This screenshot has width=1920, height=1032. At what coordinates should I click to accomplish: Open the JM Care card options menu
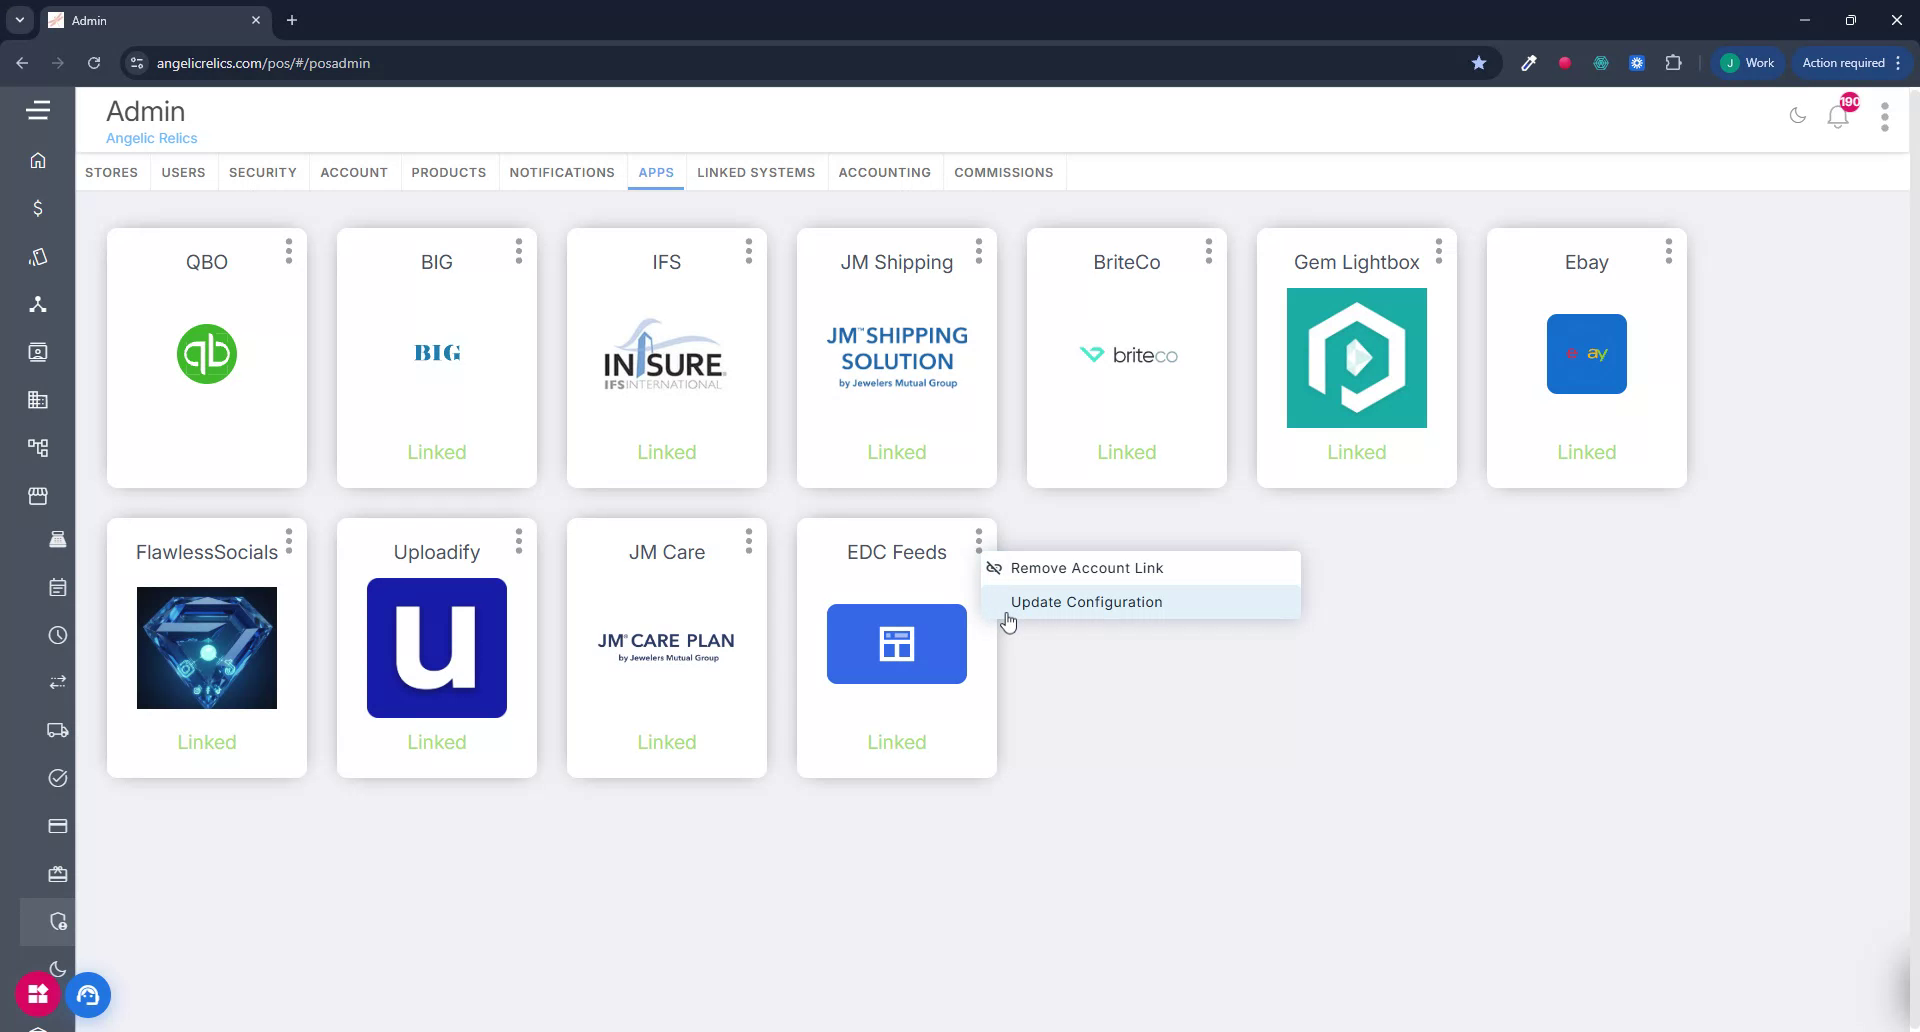pyautogui.click(x=749, y=541)
